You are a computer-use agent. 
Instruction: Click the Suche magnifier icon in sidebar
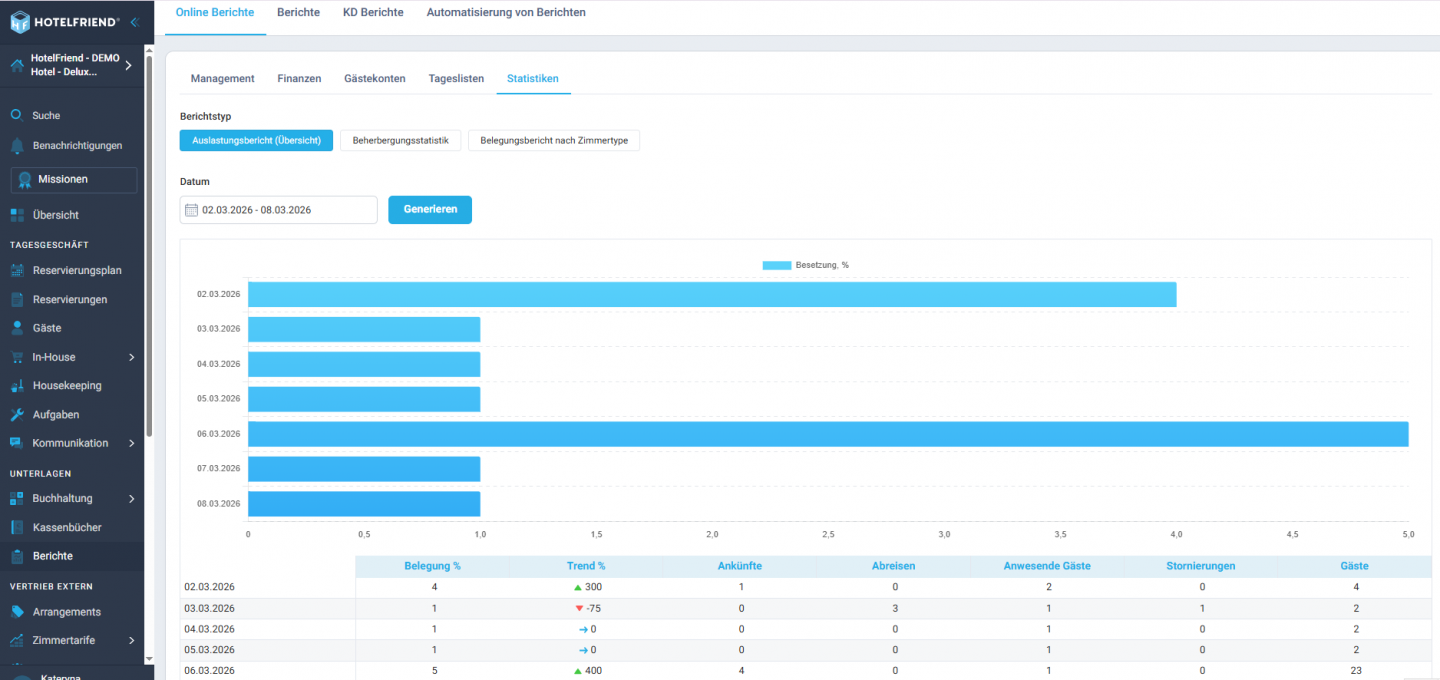click(17, 115)
